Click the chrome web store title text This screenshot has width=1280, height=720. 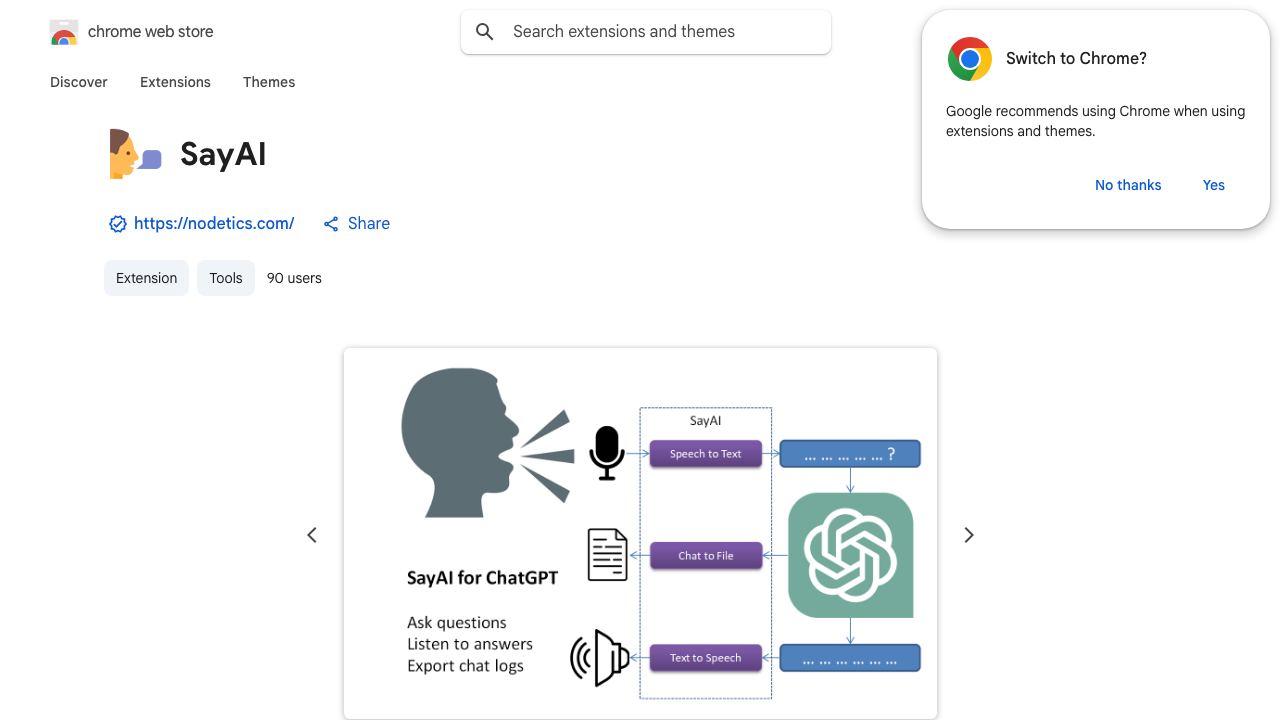[x=151, y=32]
